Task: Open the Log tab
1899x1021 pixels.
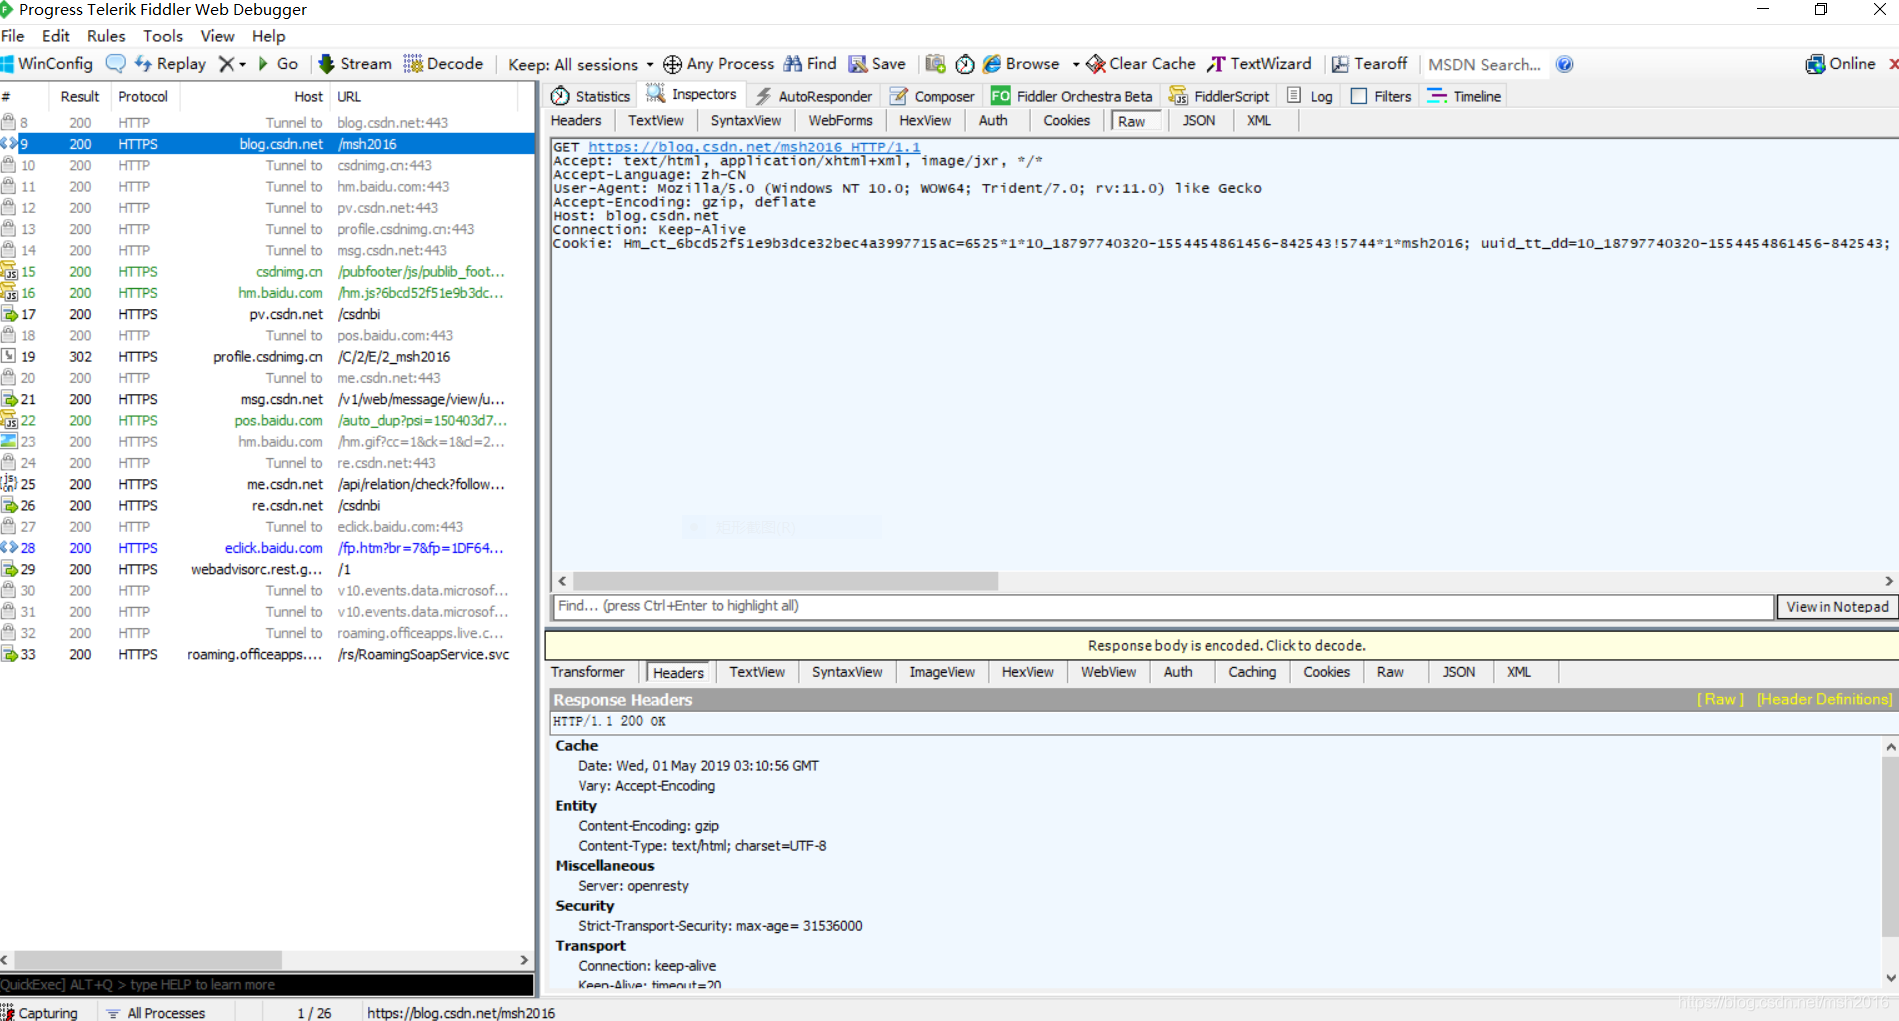Action: 1310,96
